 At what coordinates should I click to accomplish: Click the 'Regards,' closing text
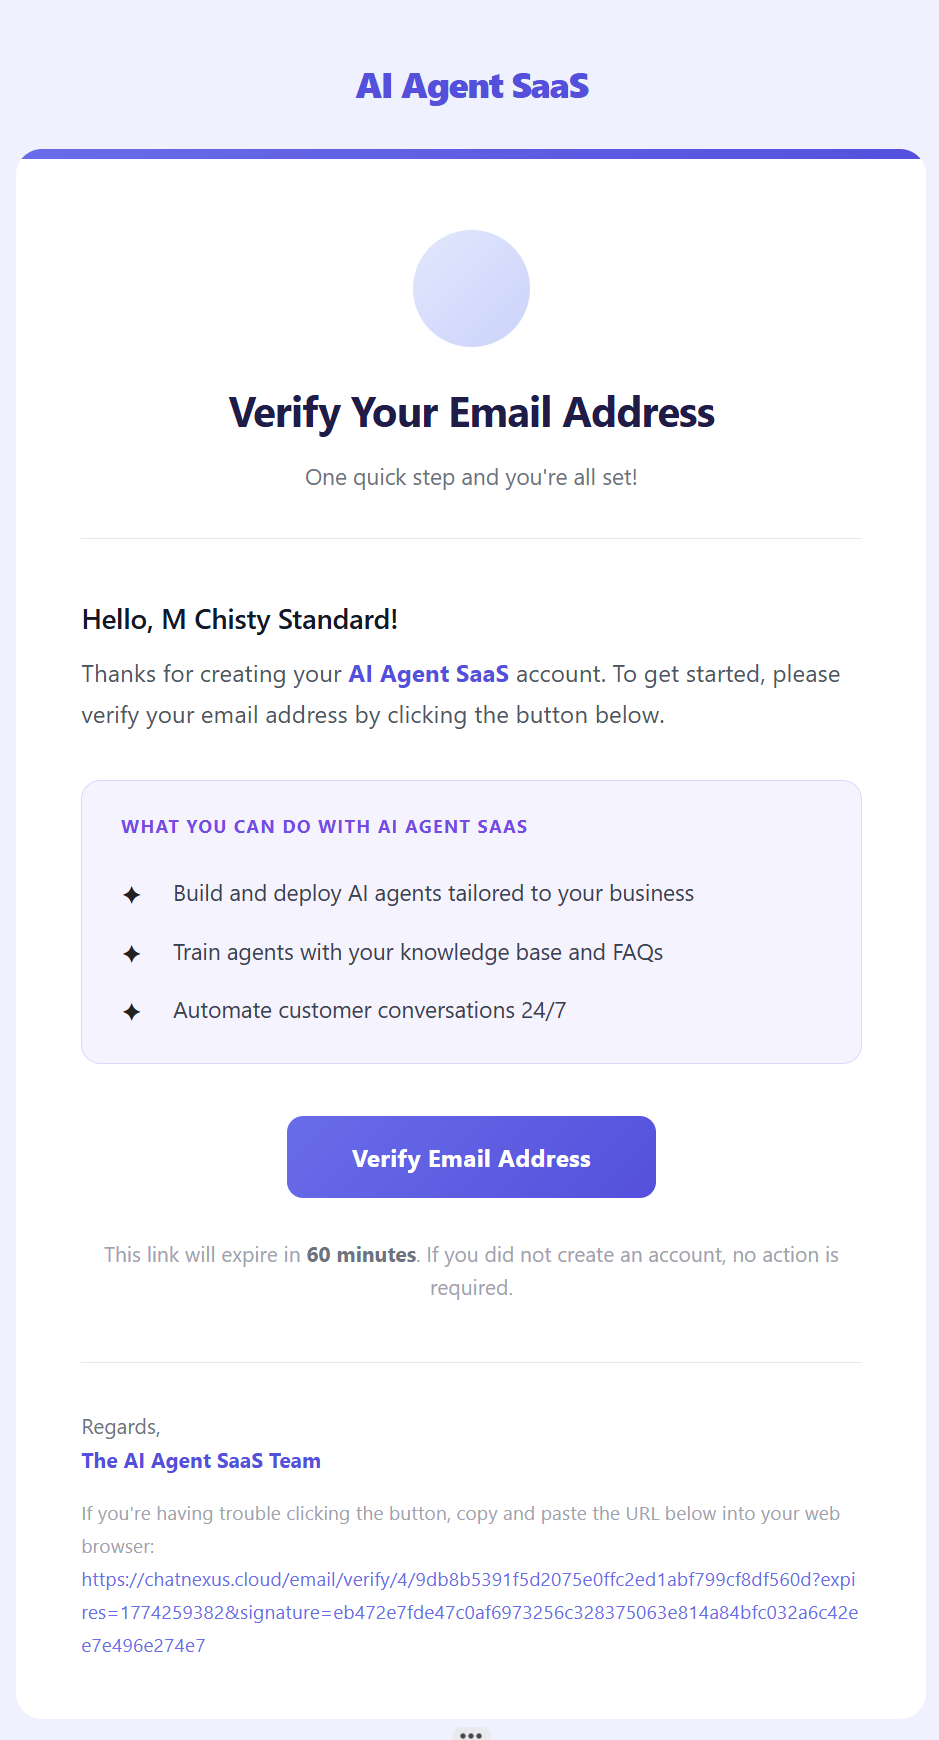click(121, 1427)
